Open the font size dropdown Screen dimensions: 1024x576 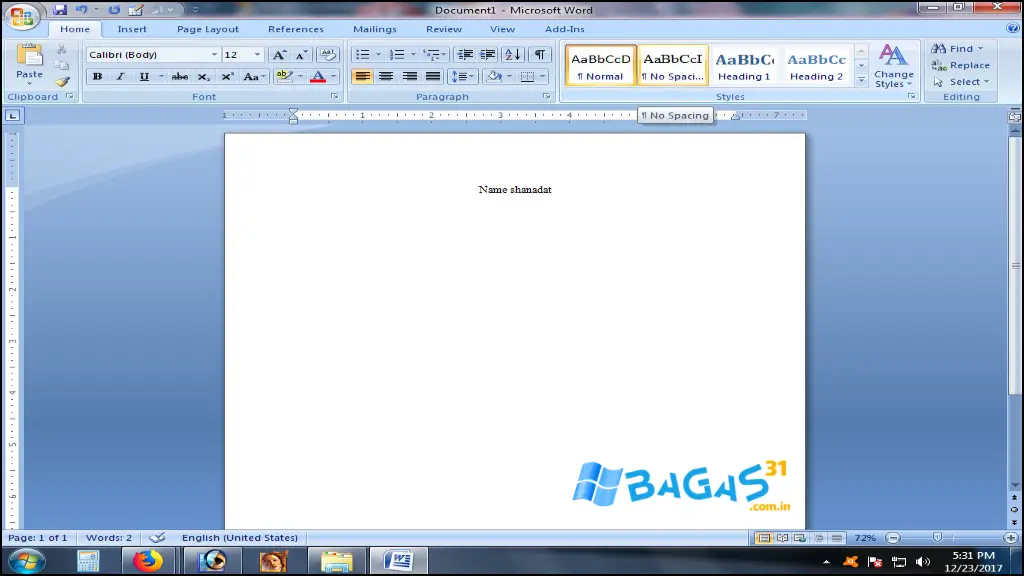[258, 55]
